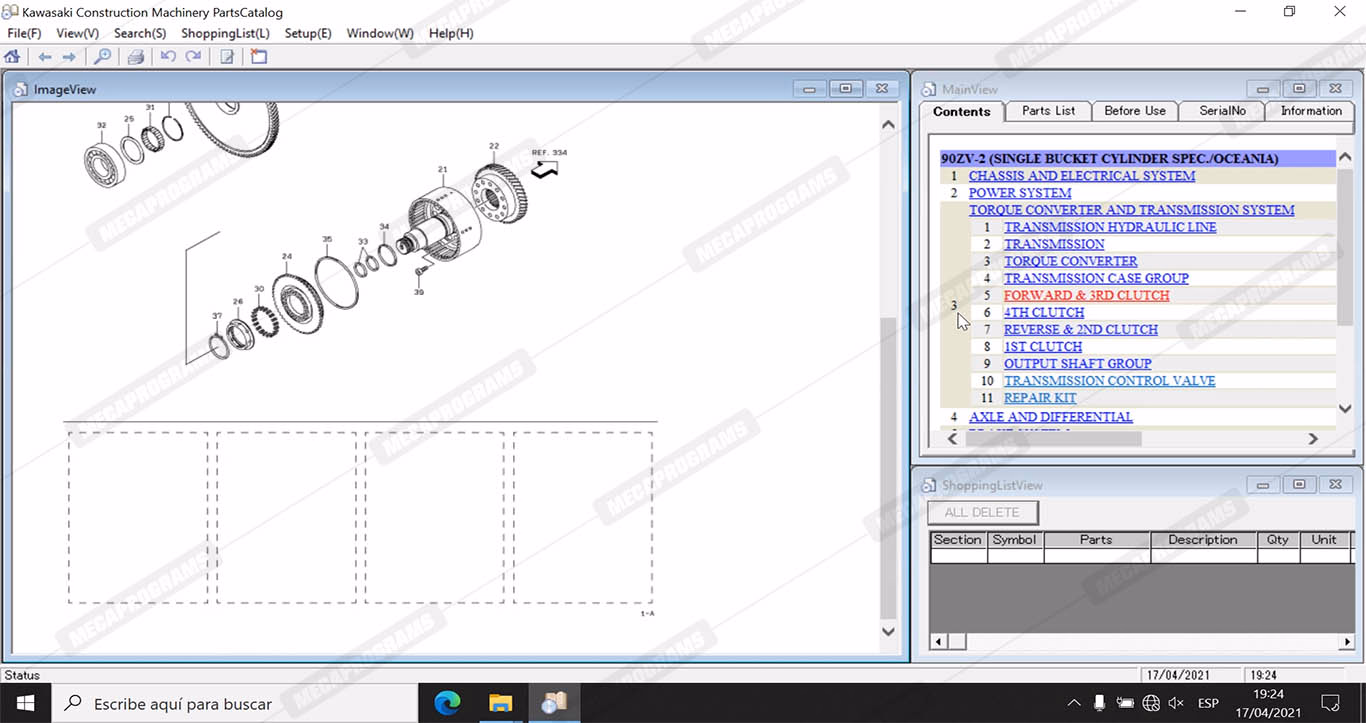Viewport: 1366px width, 723px height.
Task: Open the Transmission link
Action: click(x=1054, y=244)
